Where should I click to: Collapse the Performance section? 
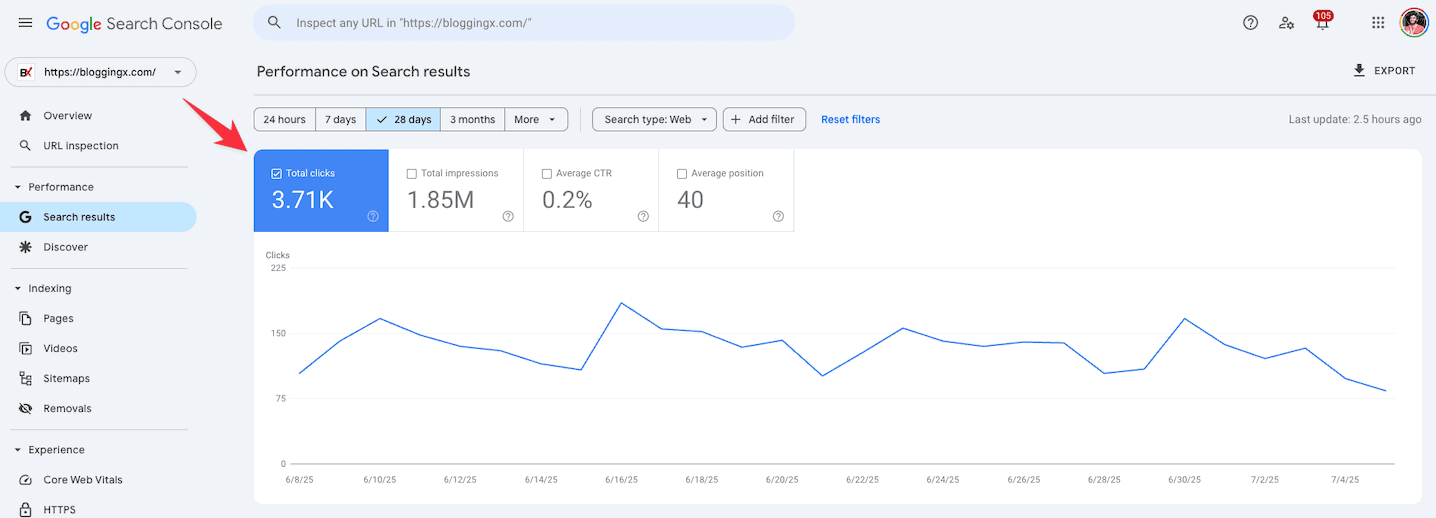click(18, 187)
